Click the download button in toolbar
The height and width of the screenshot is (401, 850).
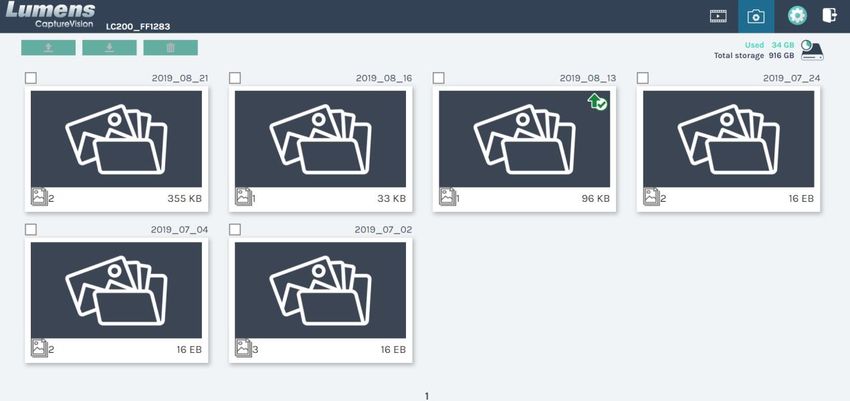click(x=110, y=48)
